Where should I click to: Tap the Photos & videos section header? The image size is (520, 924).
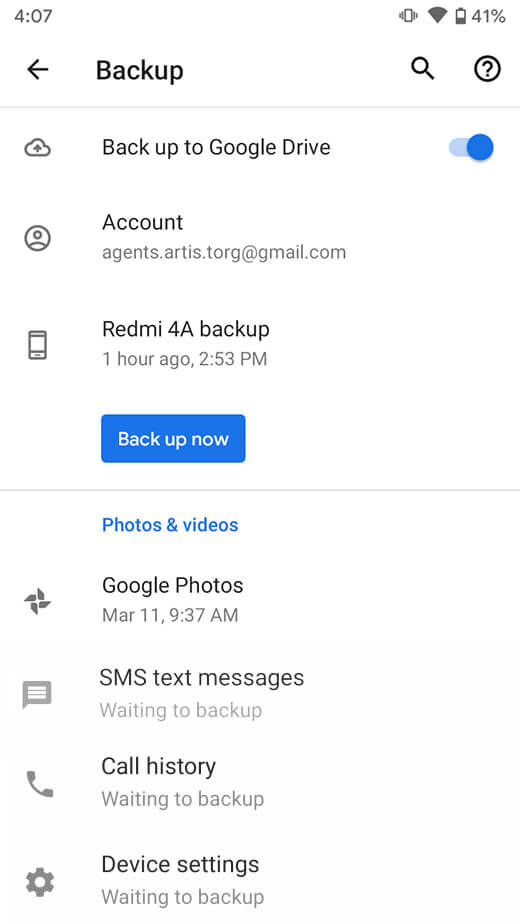click(x=170, y=524)
